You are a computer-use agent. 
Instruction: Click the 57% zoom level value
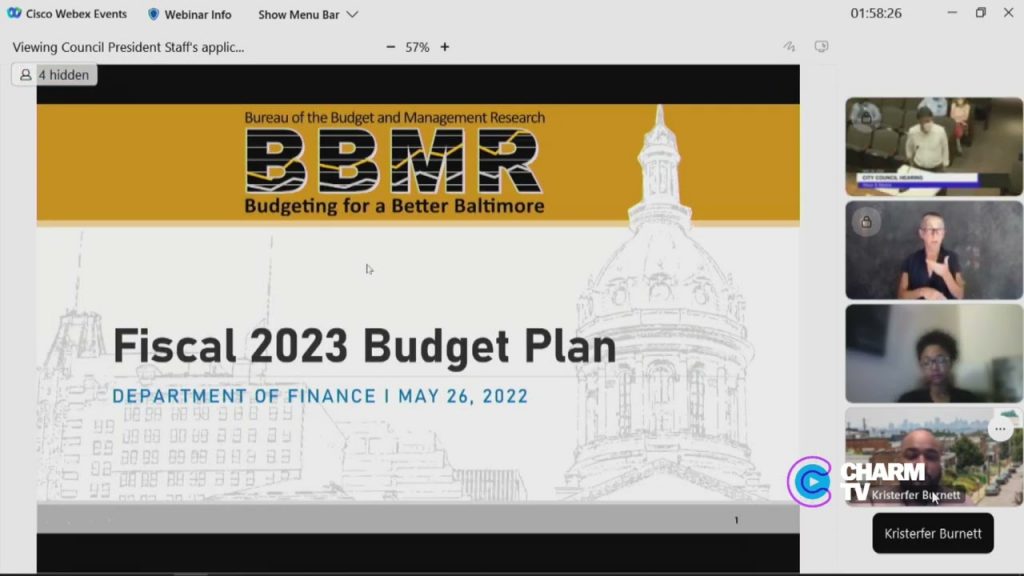click(x=417, y=47)
